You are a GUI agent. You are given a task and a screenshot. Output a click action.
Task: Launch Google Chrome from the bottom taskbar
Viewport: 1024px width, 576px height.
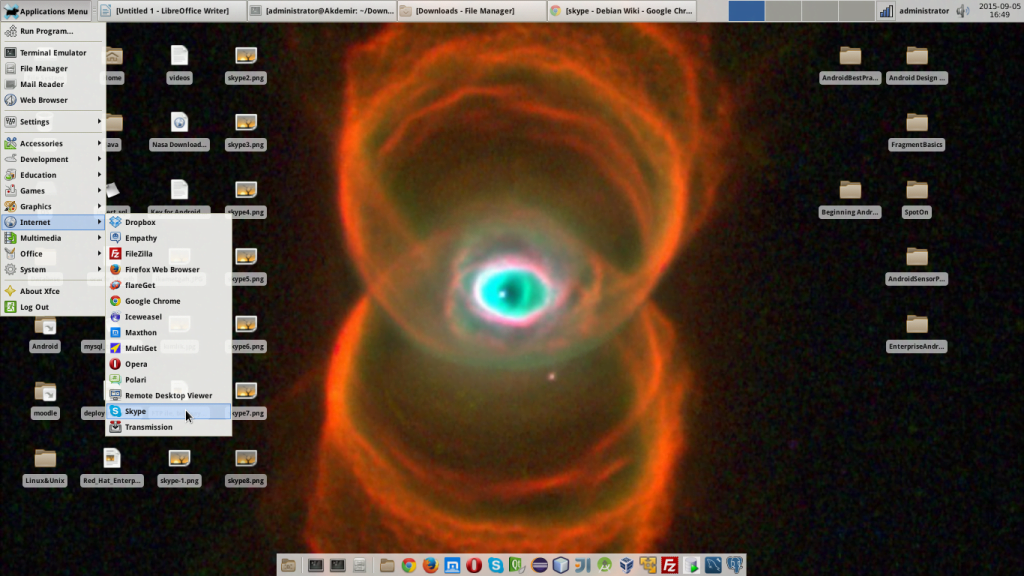(407, 565)
